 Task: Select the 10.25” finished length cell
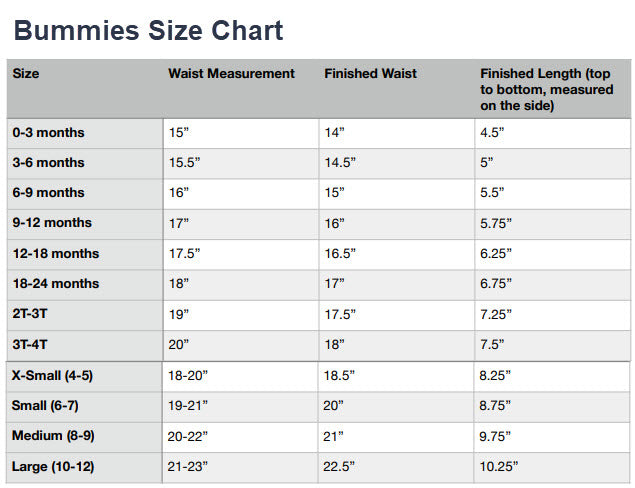500,466
